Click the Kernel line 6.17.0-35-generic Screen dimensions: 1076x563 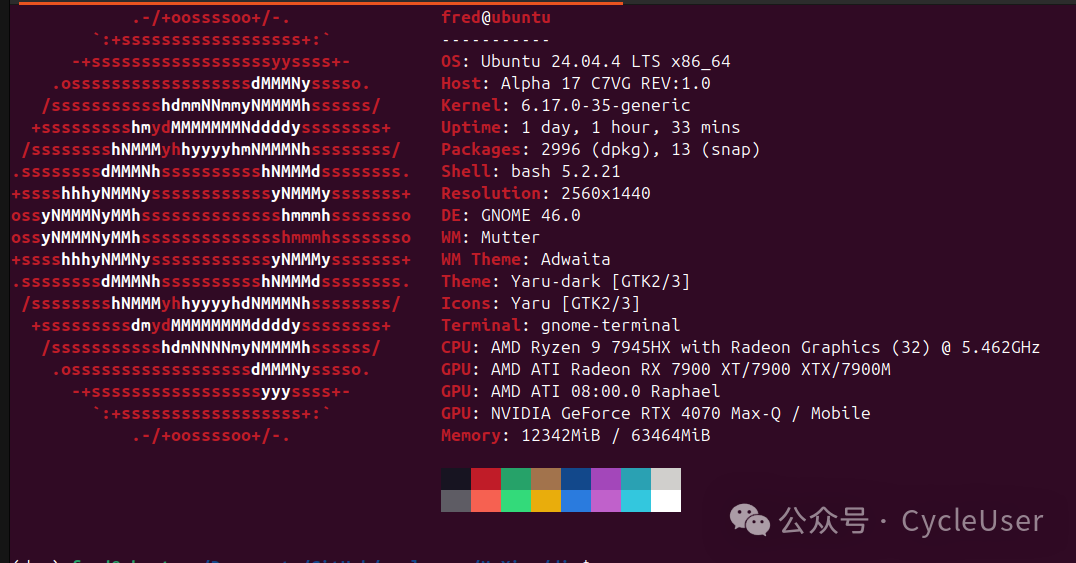coord(565,105)
